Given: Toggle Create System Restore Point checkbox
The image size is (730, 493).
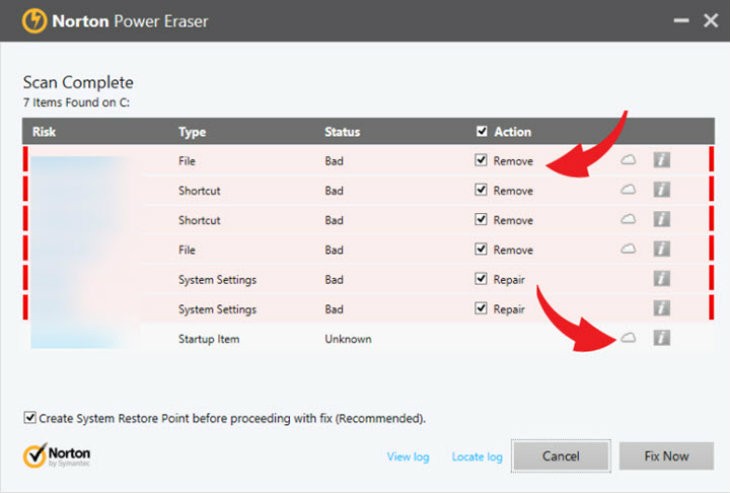Looking at the screenshot, I should click(30, 417).
